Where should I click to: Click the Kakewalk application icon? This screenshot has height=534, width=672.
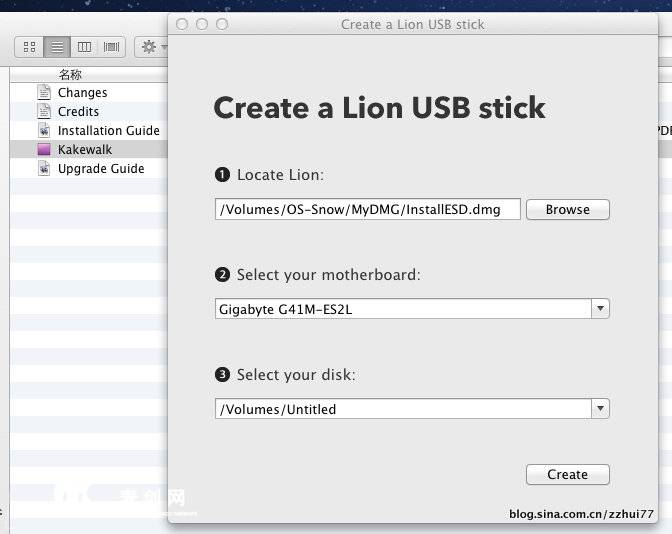[44, 149]
